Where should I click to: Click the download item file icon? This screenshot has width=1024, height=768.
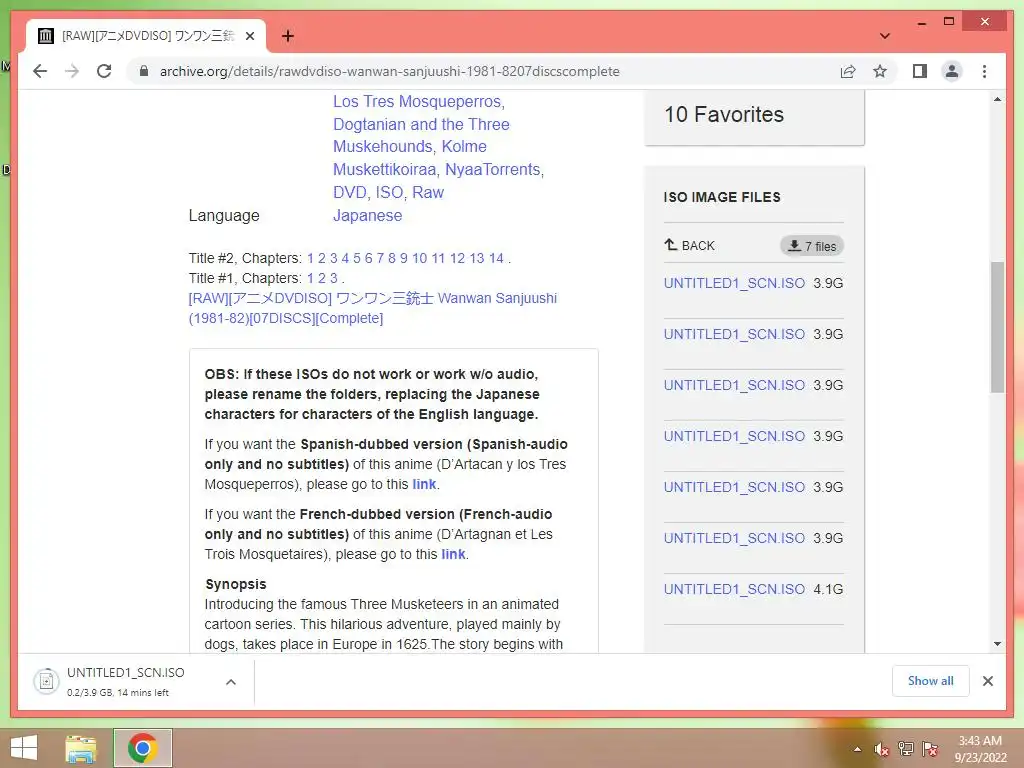click(46, 681)
